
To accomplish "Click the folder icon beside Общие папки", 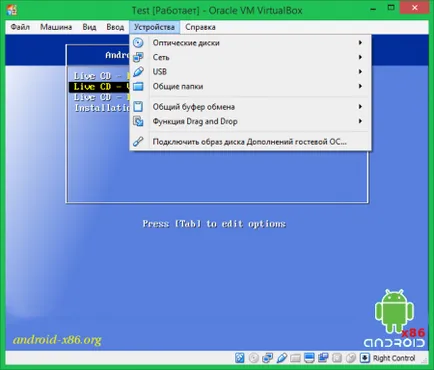I will click(x=138, y=86).
